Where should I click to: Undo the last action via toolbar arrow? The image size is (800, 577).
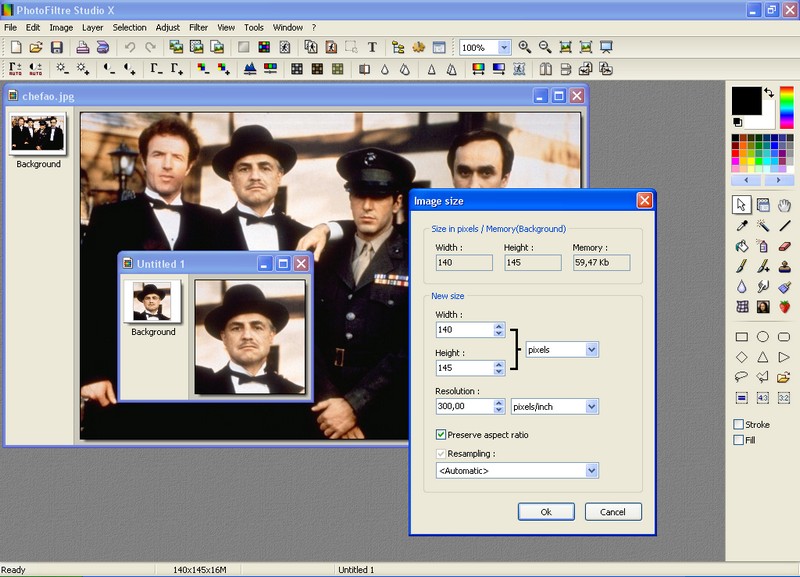(130, 47)
